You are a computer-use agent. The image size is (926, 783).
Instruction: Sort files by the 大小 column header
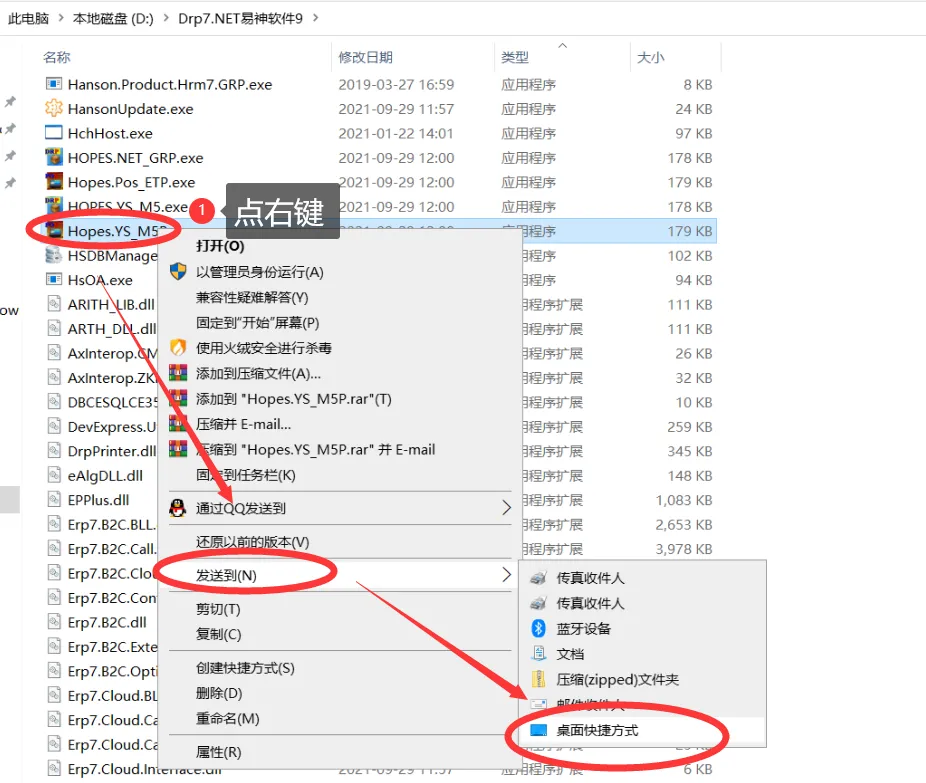(650, 57)
